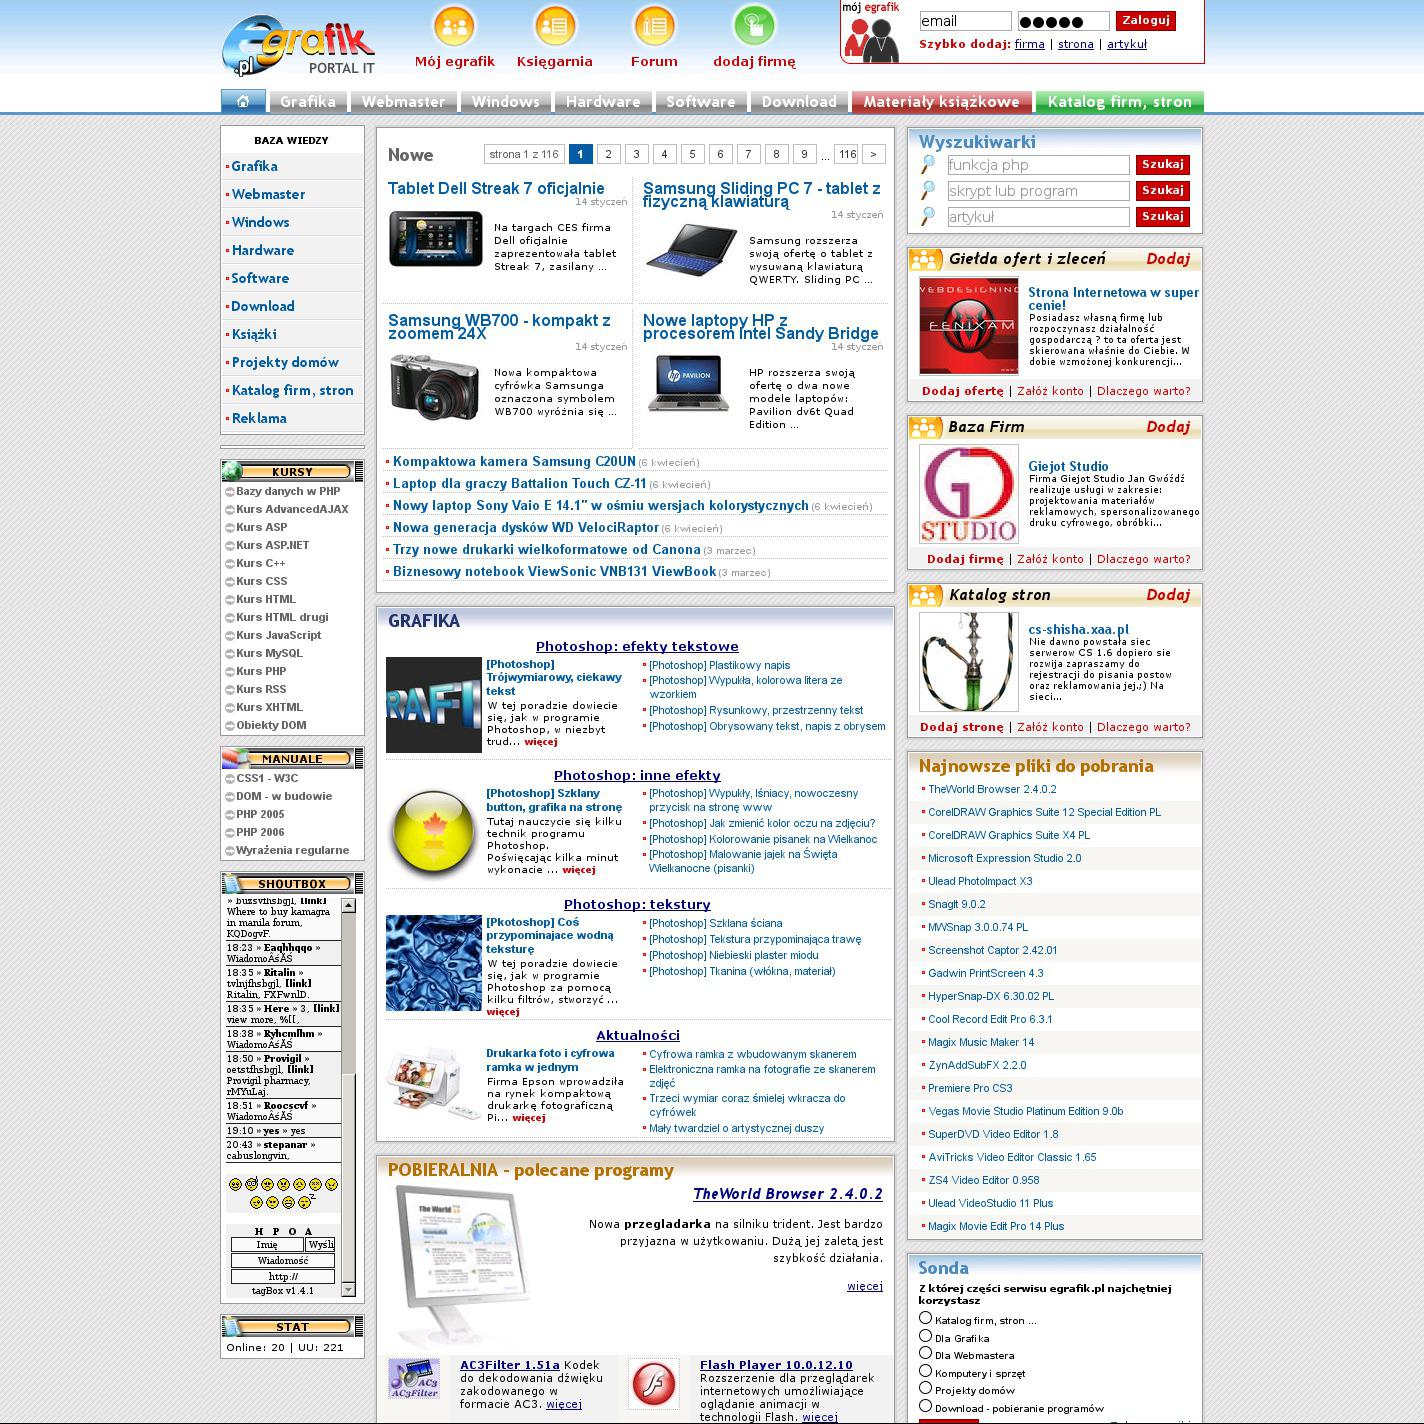Click the AC3Filter program icon

414,1380
